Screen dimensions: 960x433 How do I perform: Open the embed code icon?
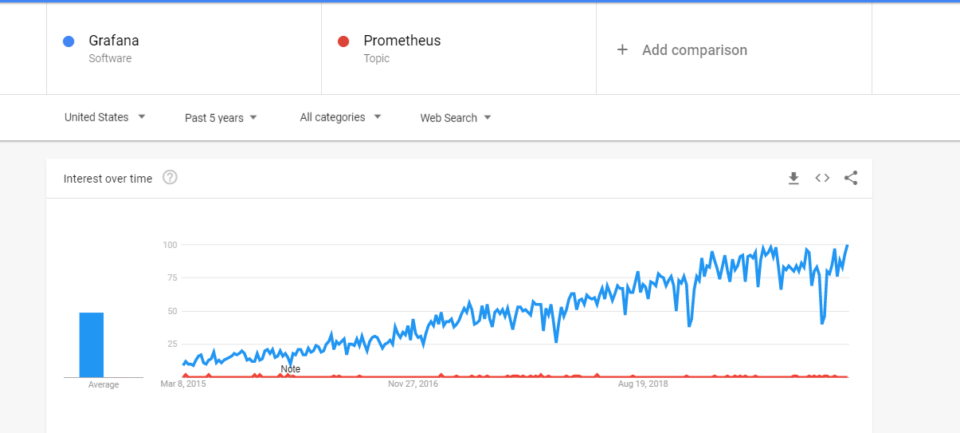point(822,178)
